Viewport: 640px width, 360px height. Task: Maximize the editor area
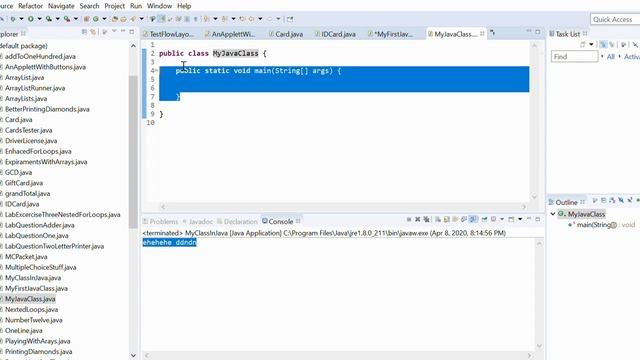tap(538, 32)
